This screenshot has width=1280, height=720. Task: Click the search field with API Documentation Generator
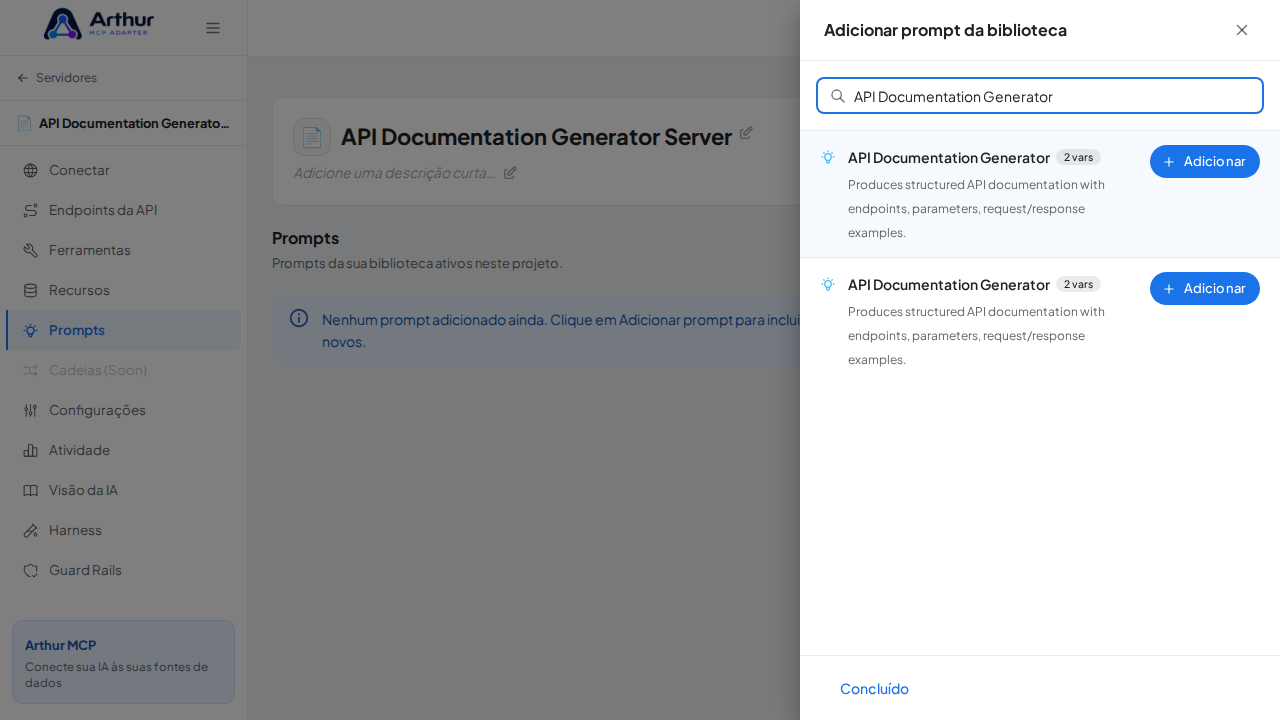(x=1040, y=96)
